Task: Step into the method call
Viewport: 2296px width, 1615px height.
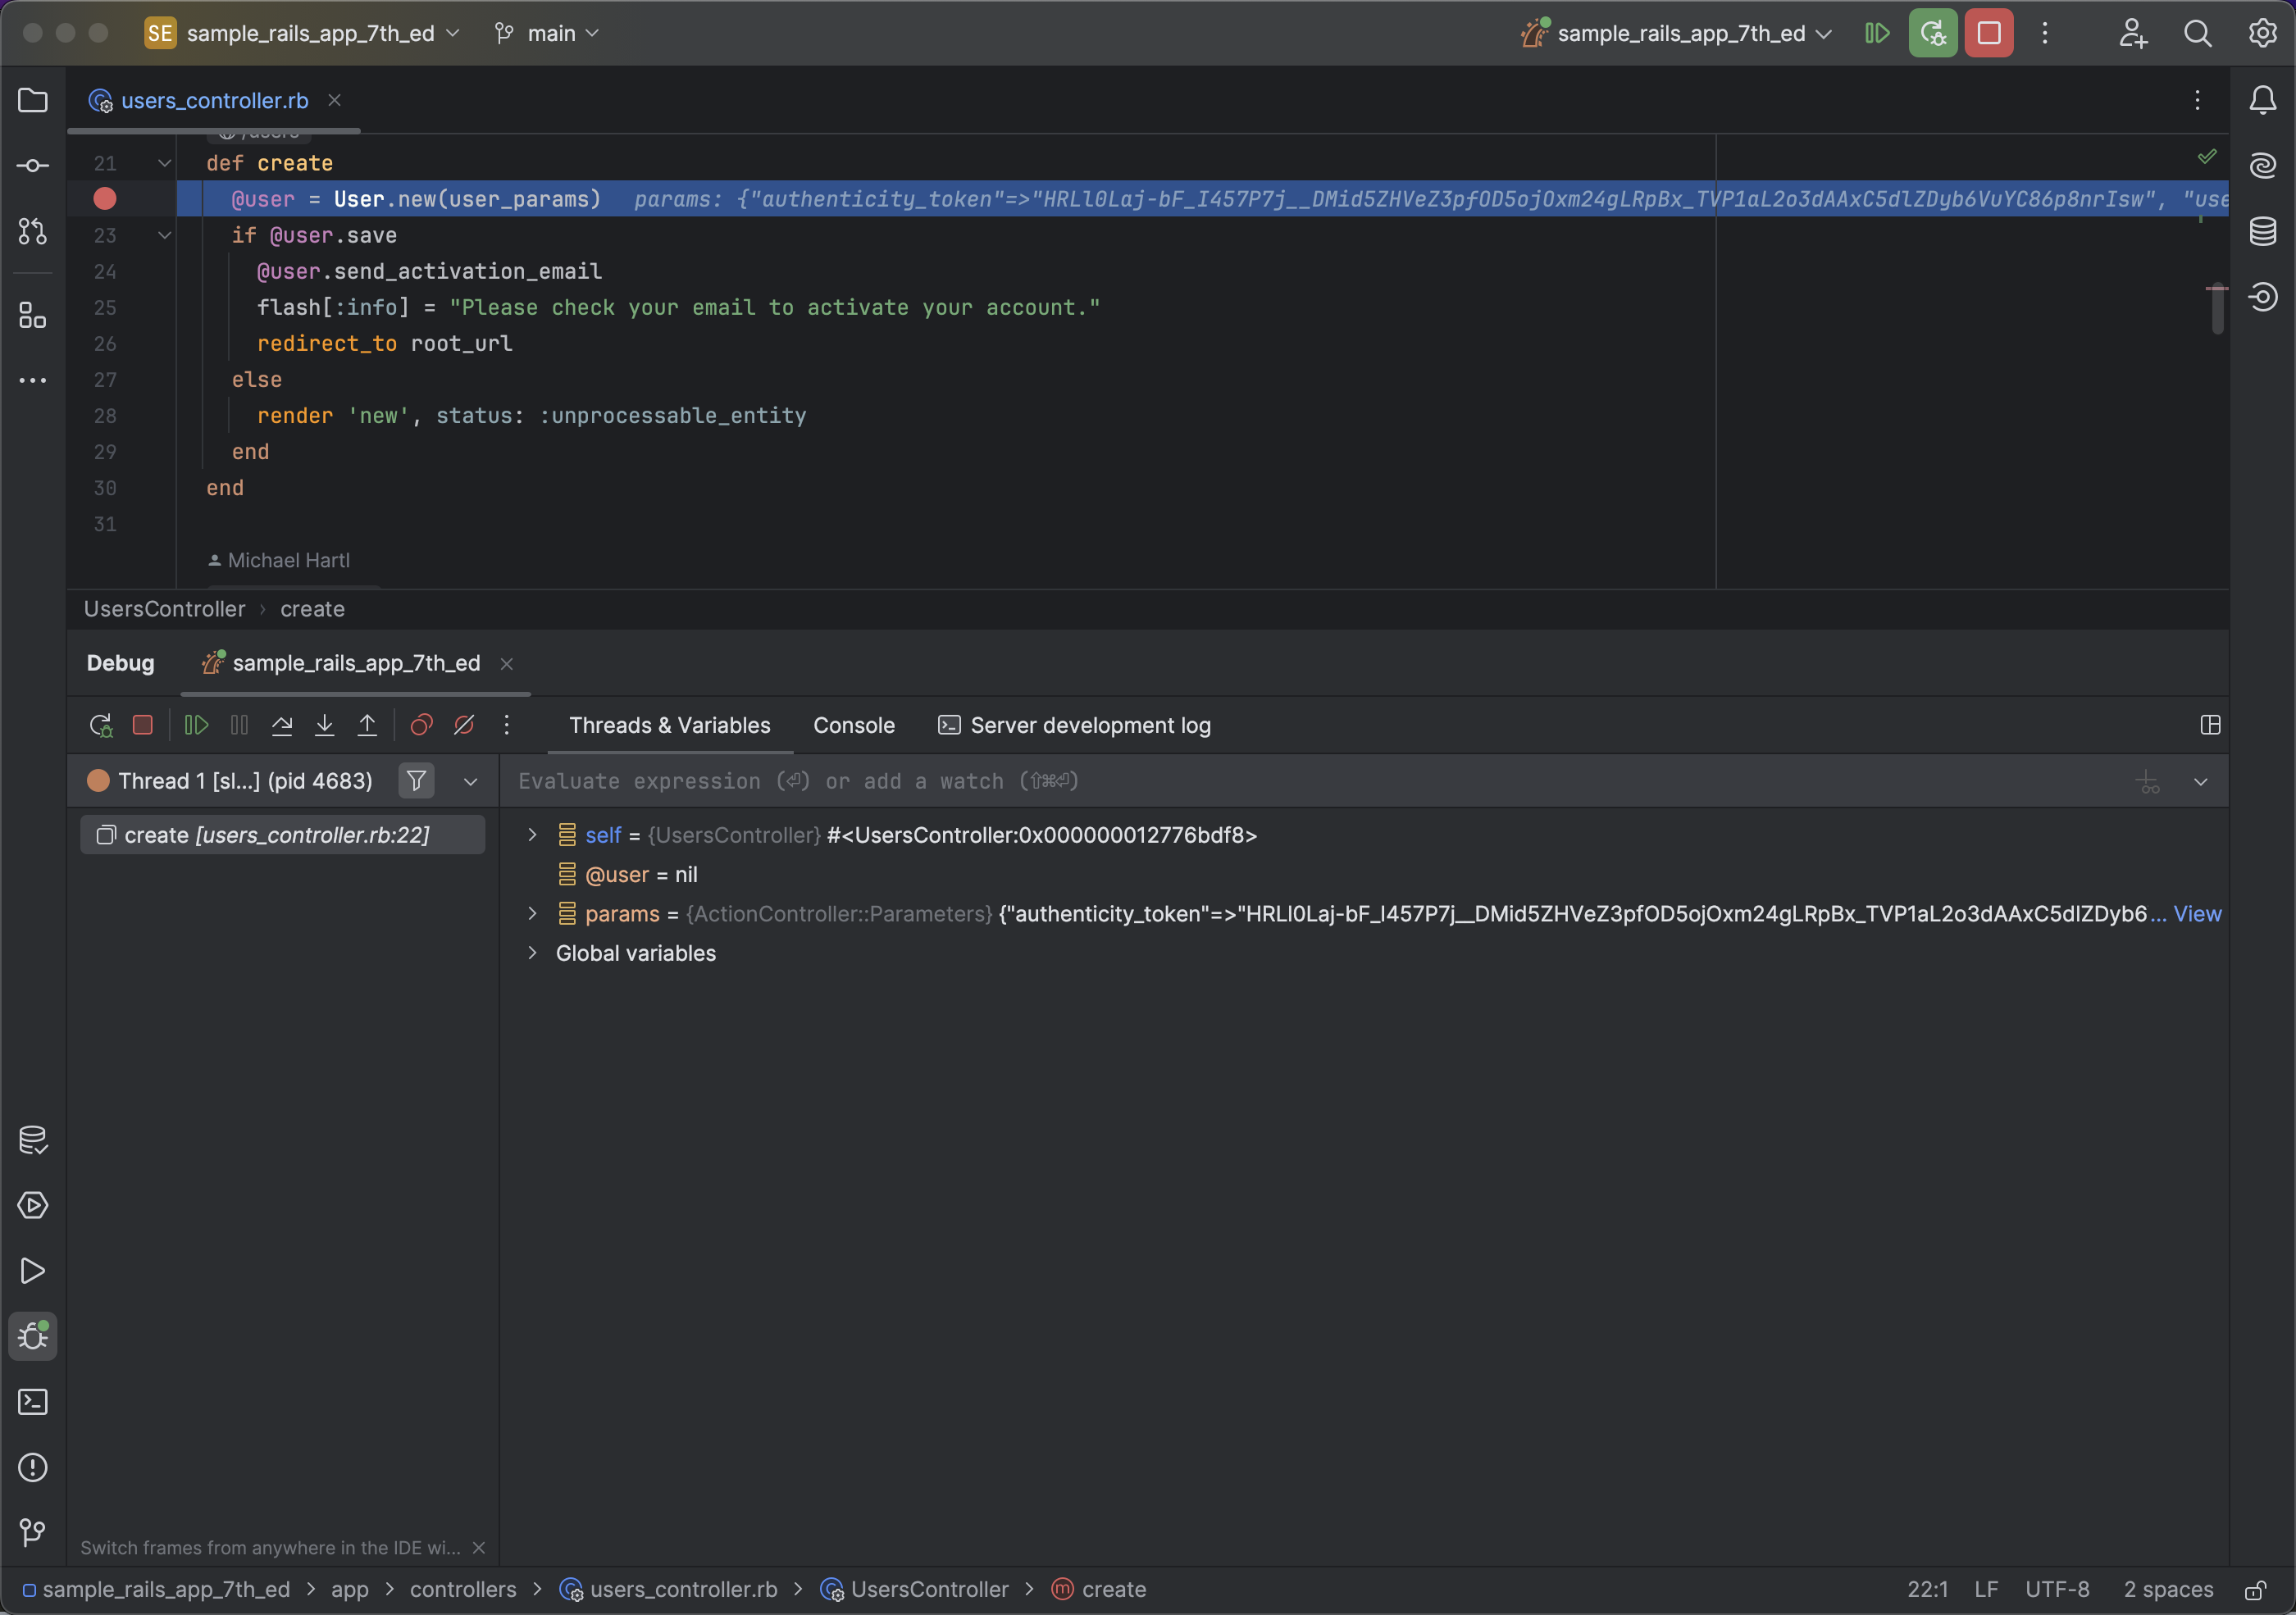Action: coord(324,725)
